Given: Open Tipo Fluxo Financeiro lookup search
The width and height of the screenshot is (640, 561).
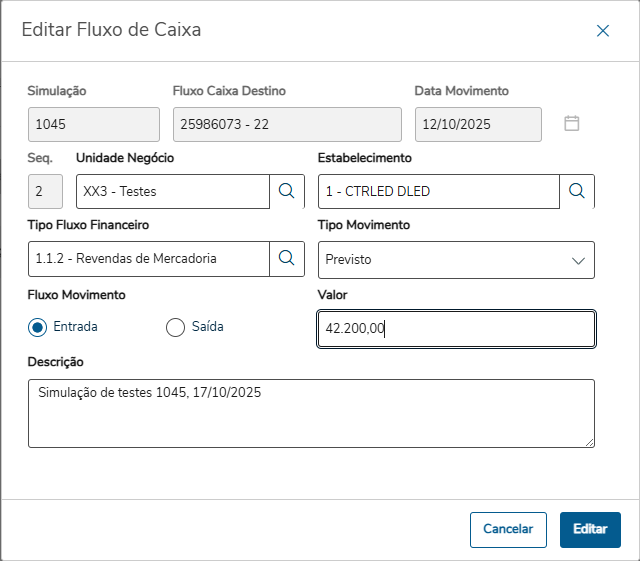Looking at the screenshot, I should click(286, 259).
